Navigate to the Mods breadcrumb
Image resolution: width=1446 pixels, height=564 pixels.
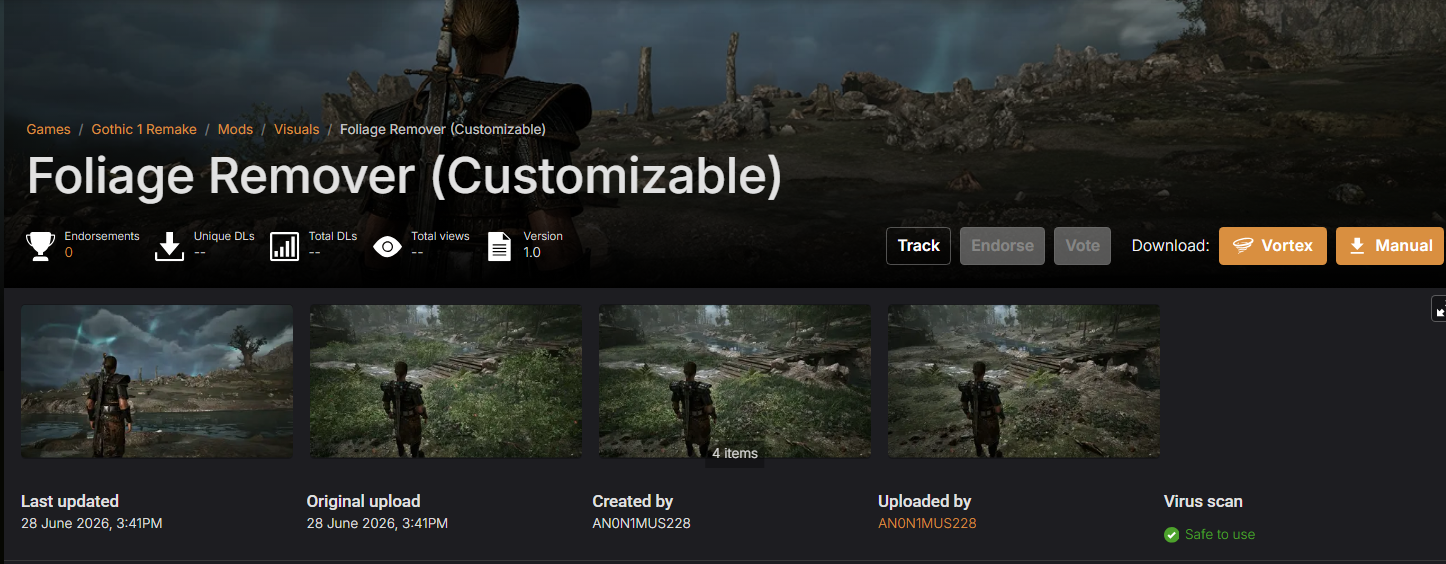[x=235, y=130]
